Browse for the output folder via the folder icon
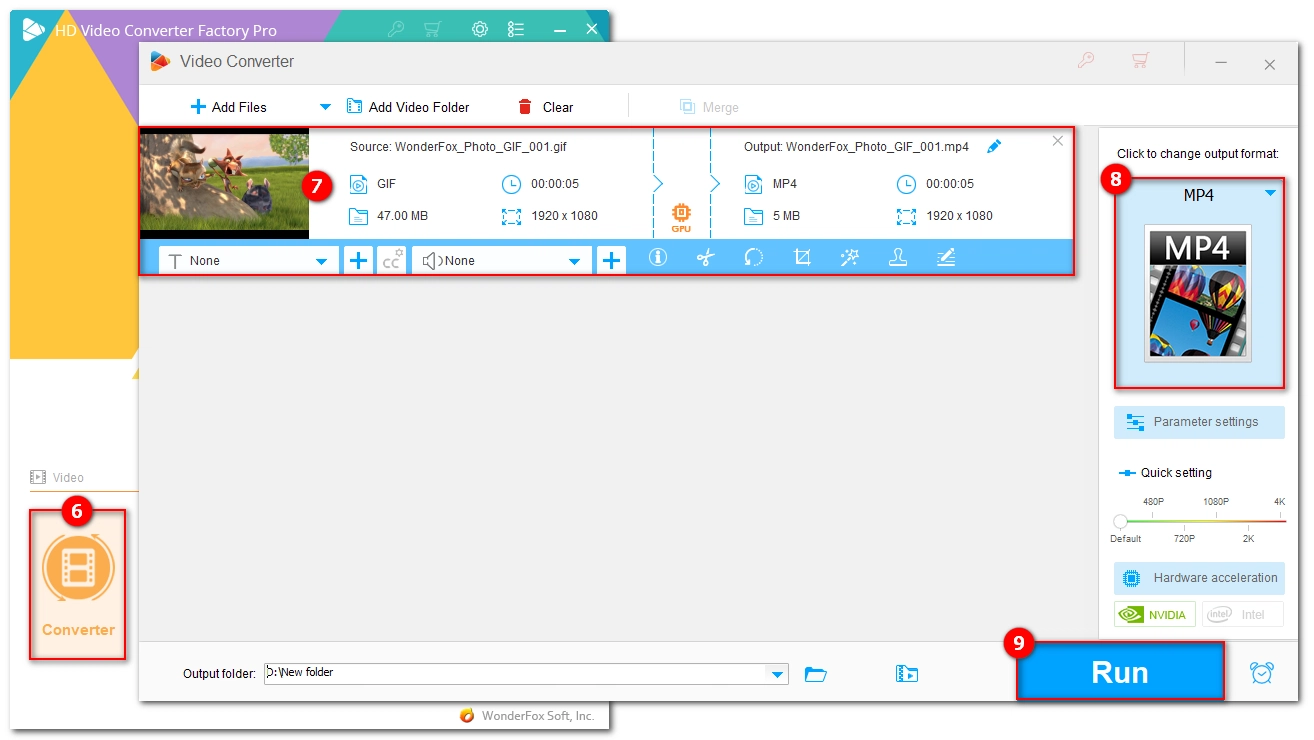The width and height of the screenshot is (1314, 740). [x=816, y=674]
